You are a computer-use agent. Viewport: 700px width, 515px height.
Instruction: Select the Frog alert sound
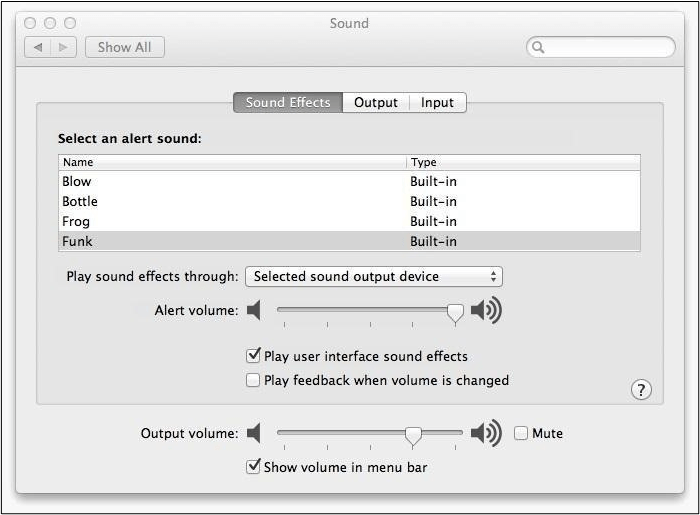pyautogui.click(x=350, y=221)
